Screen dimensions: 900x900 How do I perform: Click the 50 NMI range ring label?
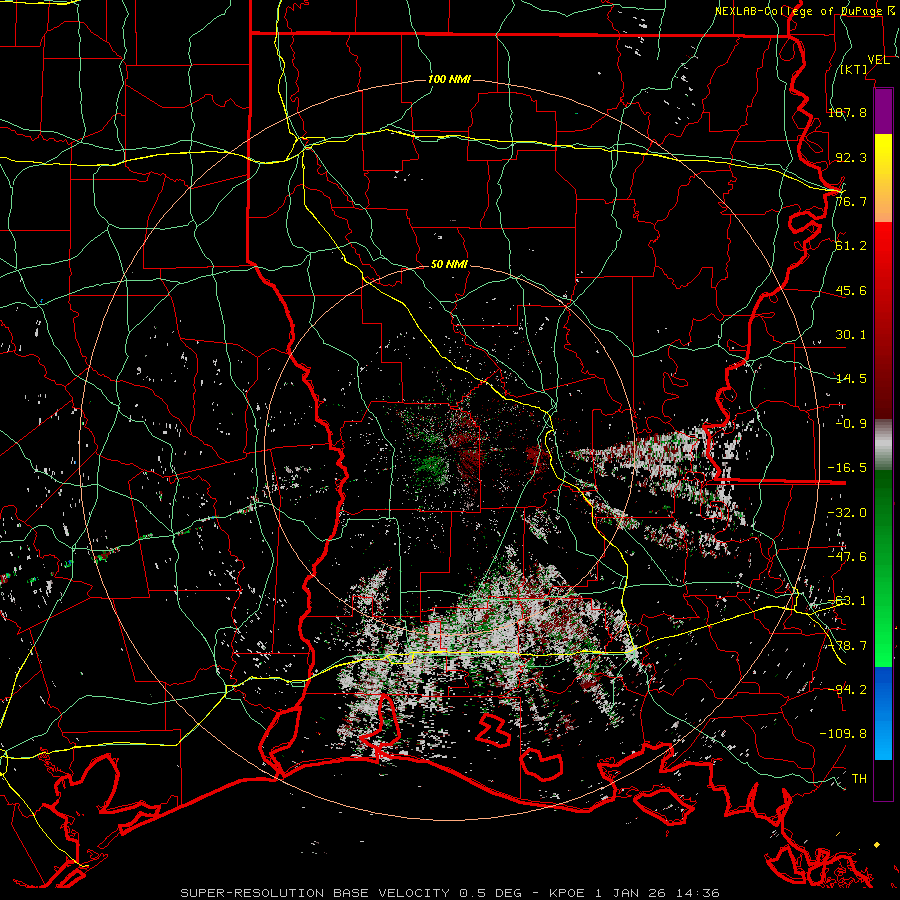point(449,265)
